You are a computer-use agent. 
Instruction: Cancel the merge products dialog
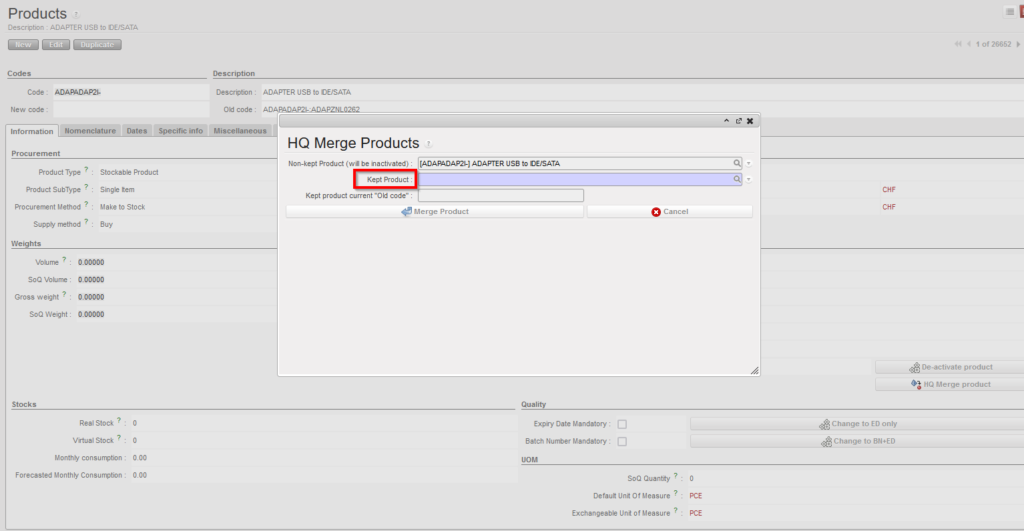coord(669,212)
